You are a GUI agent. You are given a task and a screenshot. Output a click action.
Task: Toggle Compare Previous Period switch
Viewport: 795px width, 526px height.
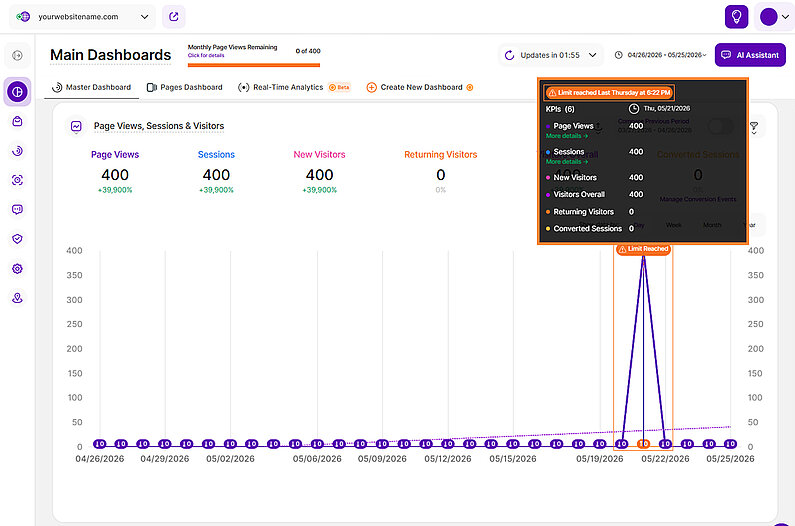pyautogui.click(x=720, y=126)
